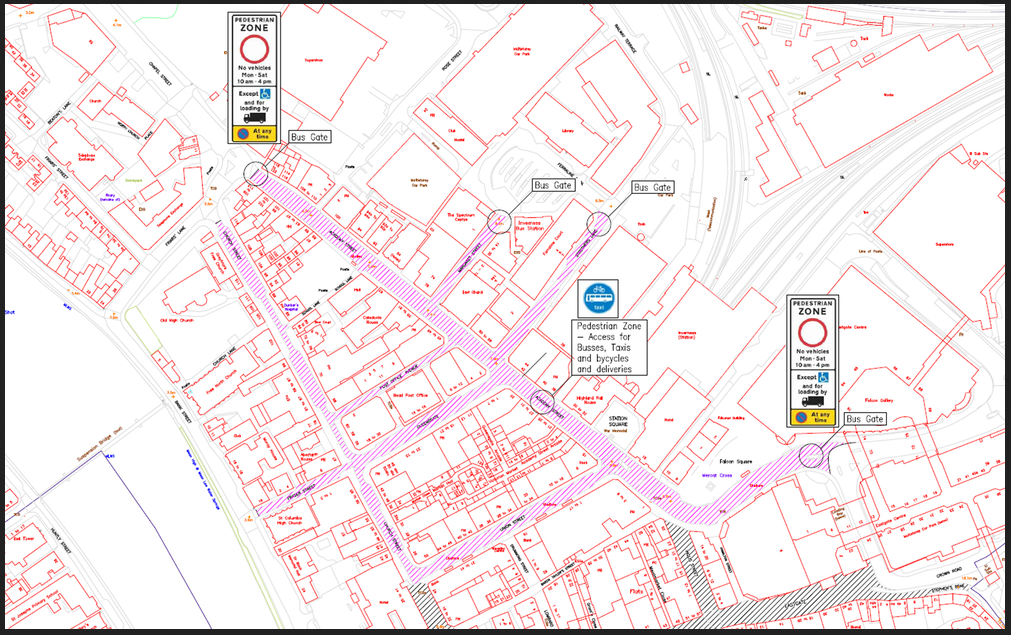1011x635 pixels.
Task: Open the 'Pedestrian Zone – Access for Busses' text box
Action: coord(609,348)
